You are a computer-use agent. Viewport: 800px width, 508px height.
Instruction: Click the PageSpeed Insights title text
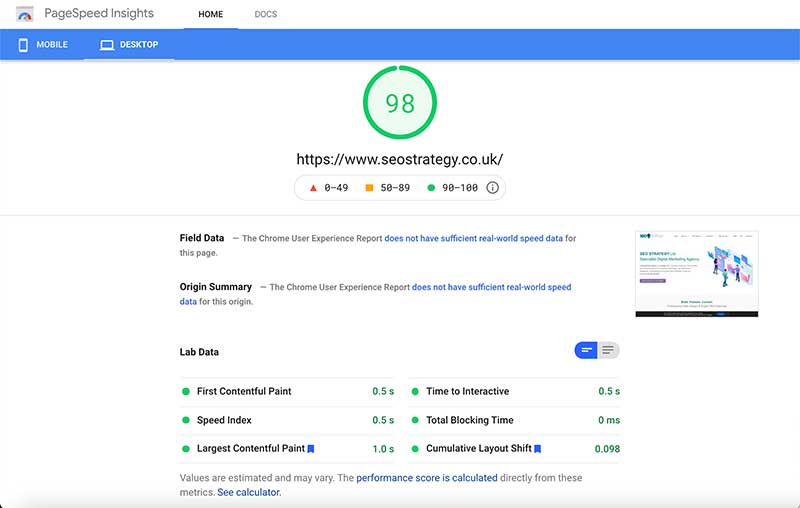tap(99, 13)
